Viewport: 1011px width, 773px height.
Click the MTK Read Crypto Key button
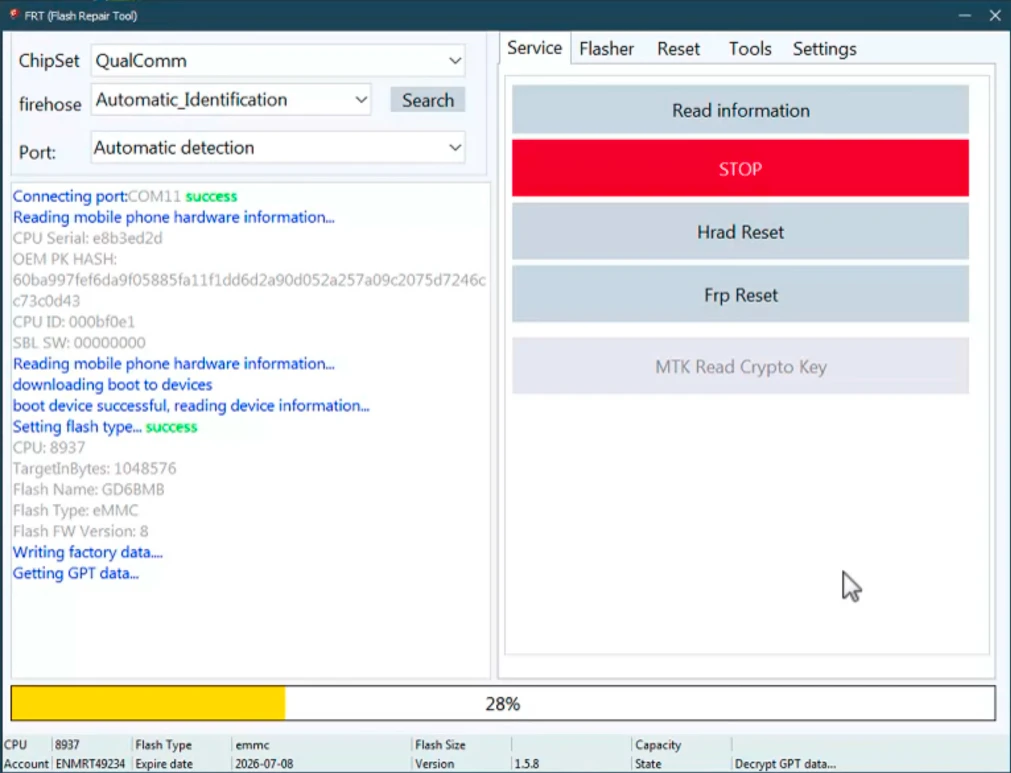740,367
